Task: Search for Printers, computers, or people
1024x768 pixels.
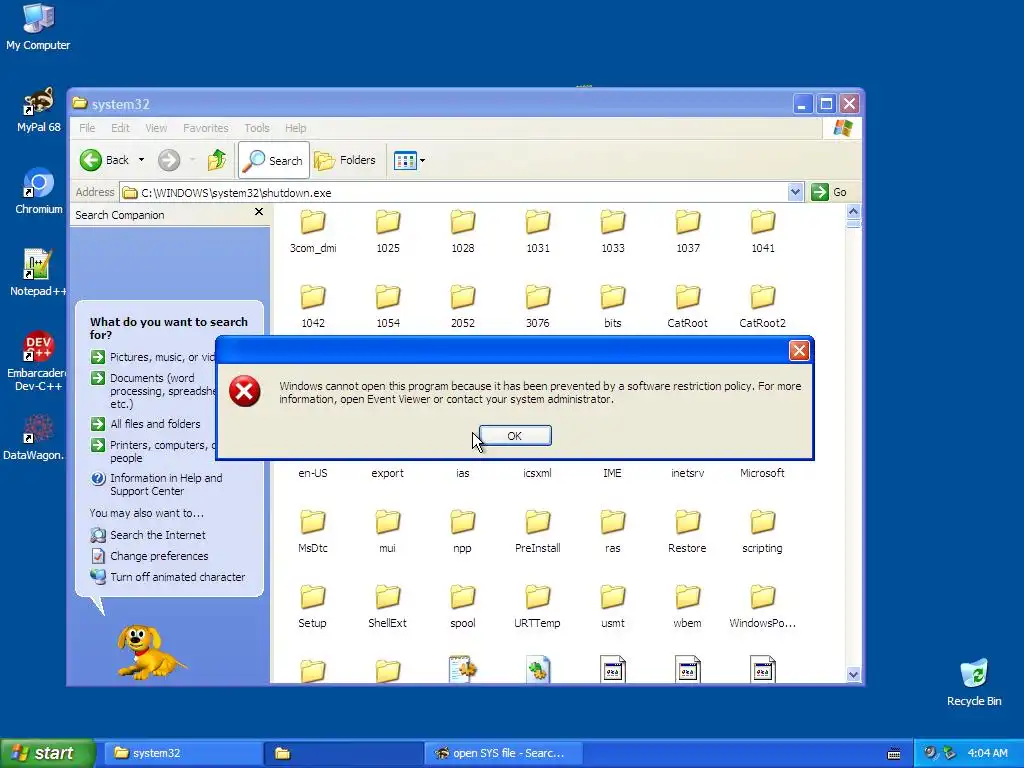Action: 152,451
